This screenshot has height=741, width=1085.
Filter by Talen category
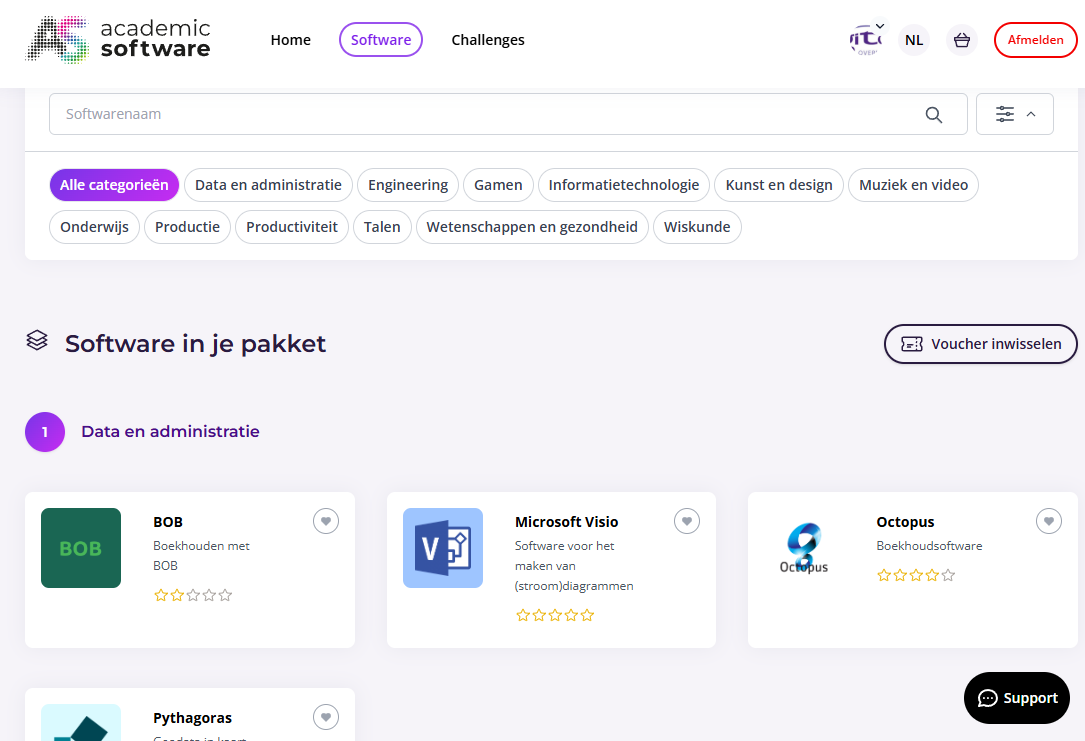pos(382,227)
